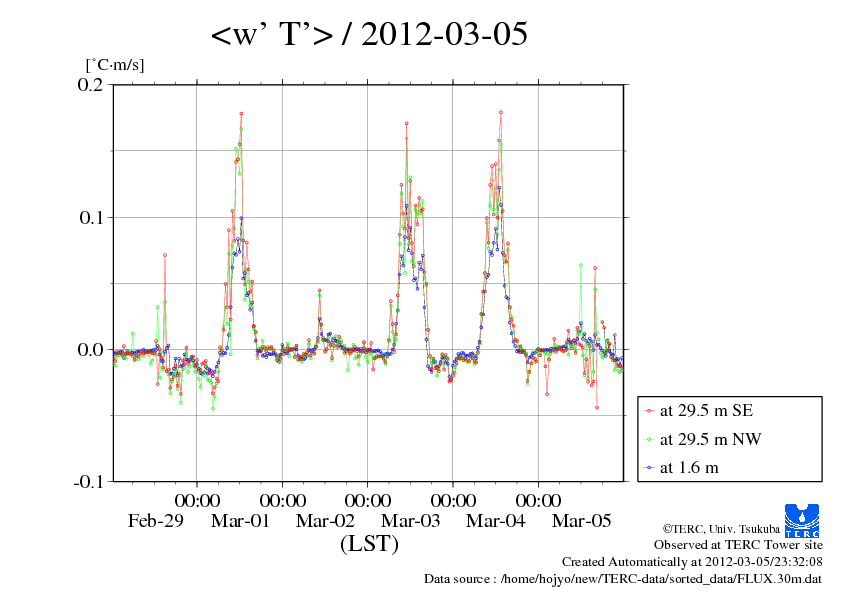The height and width of the screenshot is (595, 842).
Task: Click the blue 1.6 m legend marker
Action: point(649,468)
